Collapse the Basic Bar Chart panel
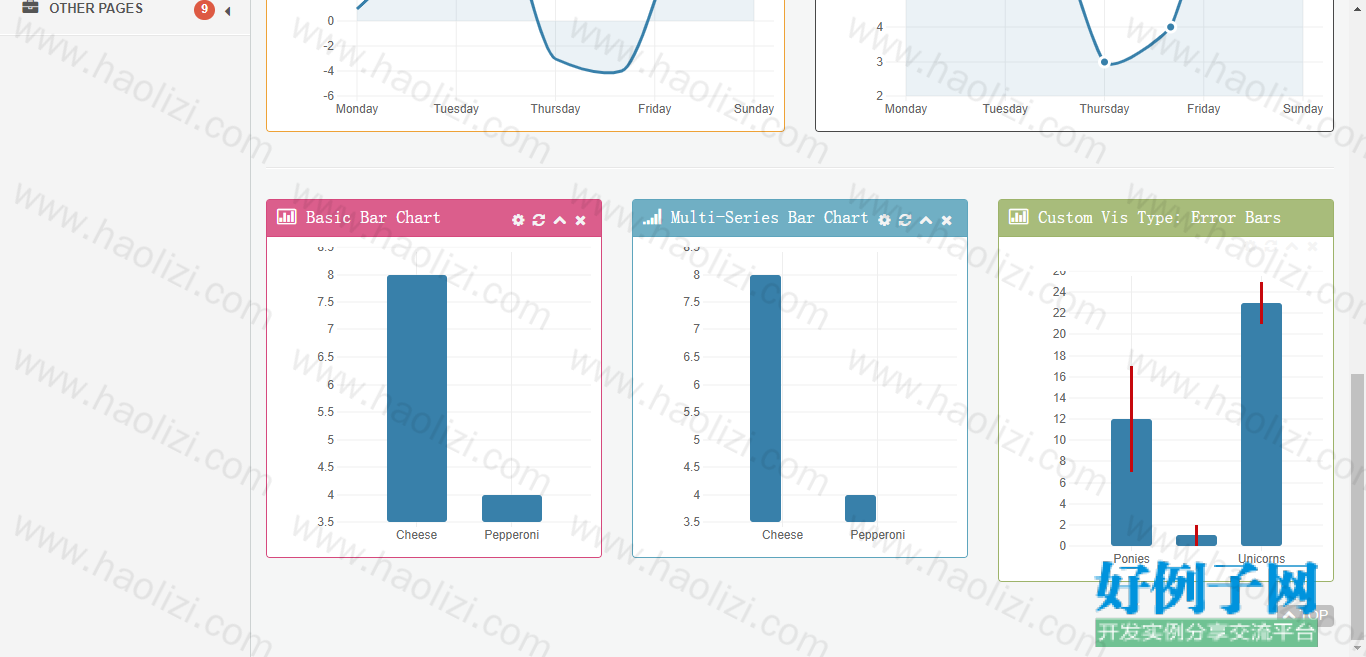 (x=560, y=220)
